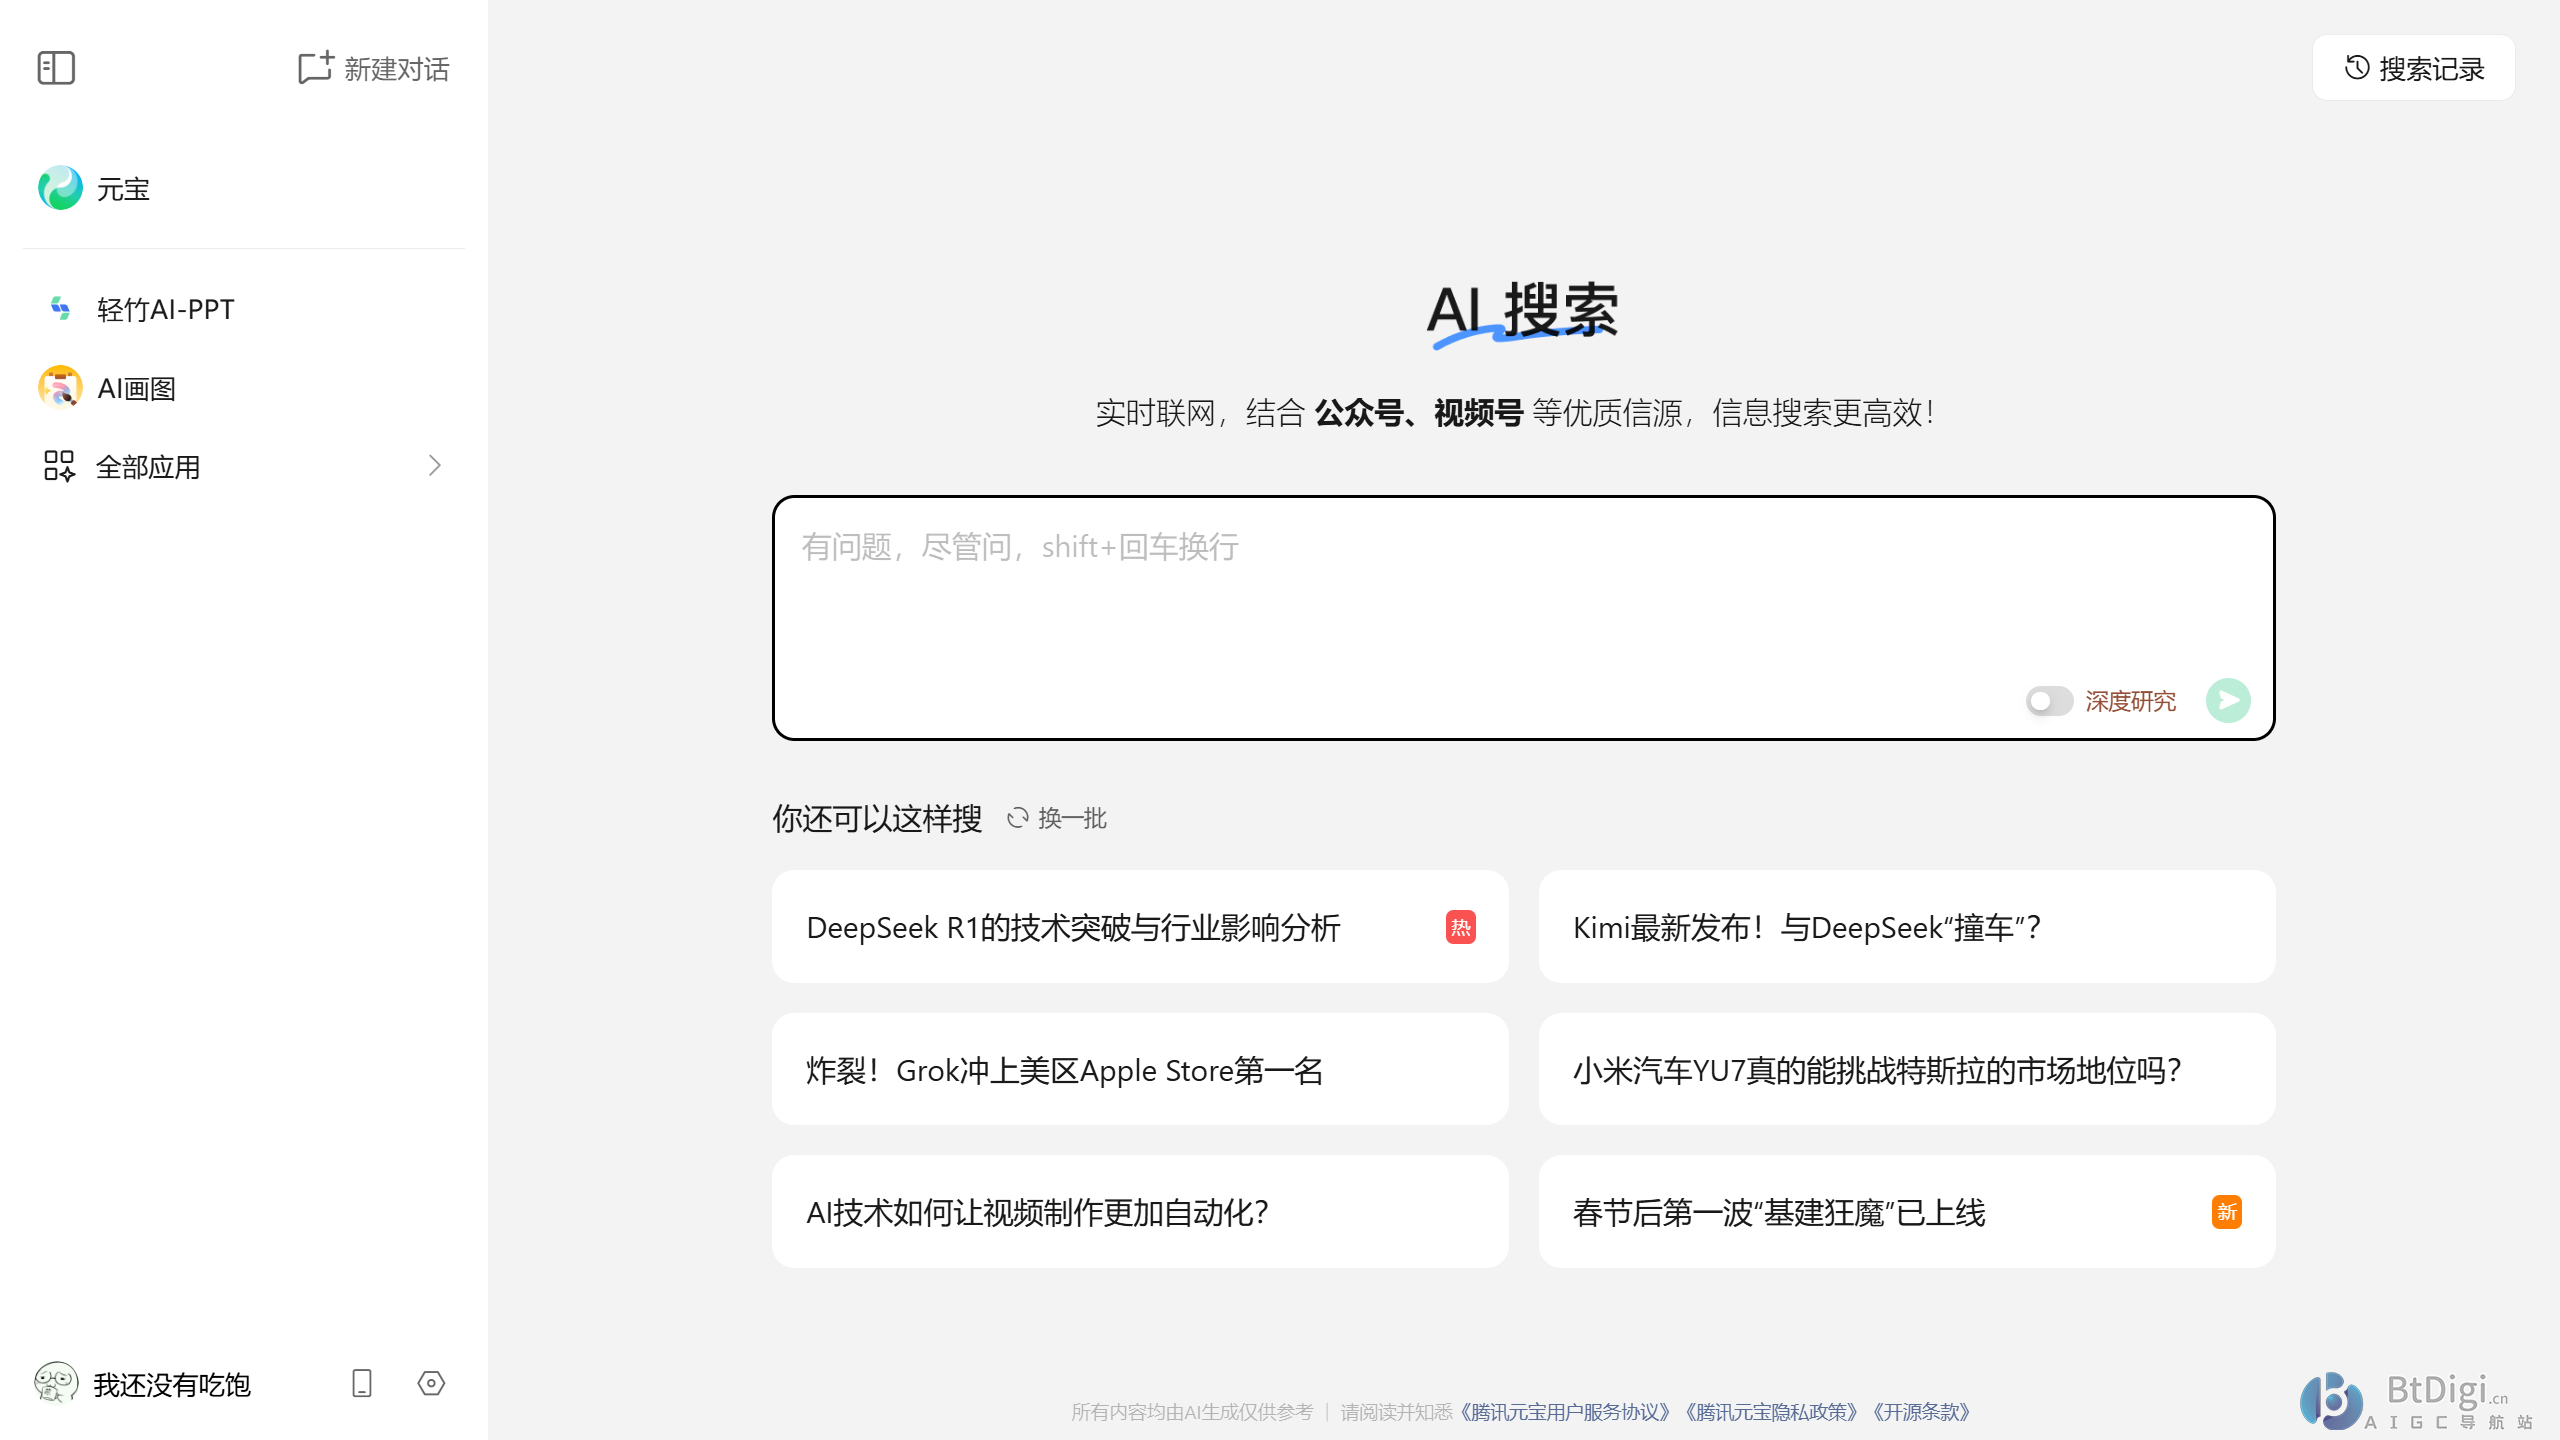Image resolution: width=2560 pixels, height=1440 pixels.
Task: Open 腾讯元宝隐私政策 link
Action: click(1771, 1413)
